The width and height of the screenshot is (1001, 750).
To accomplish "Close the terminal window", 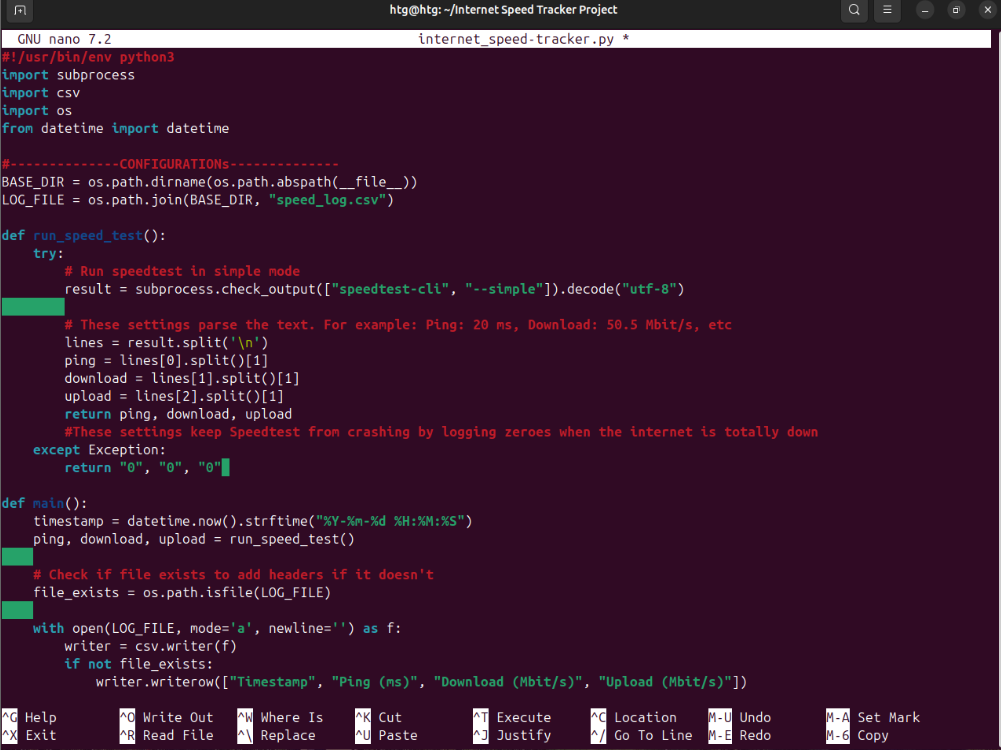I will 987,10.
